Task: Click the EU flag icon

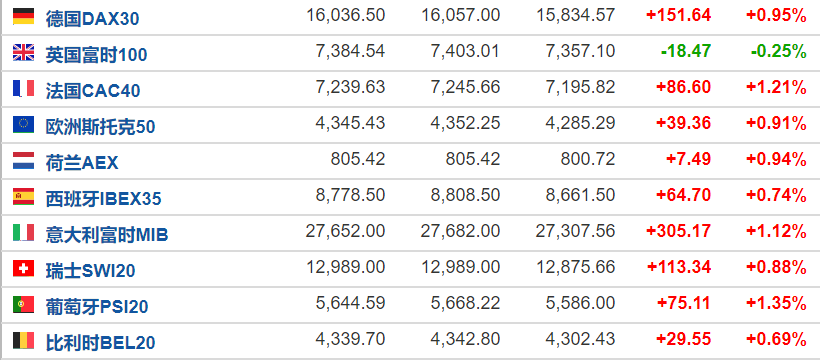Action: [x=24, y=125]
